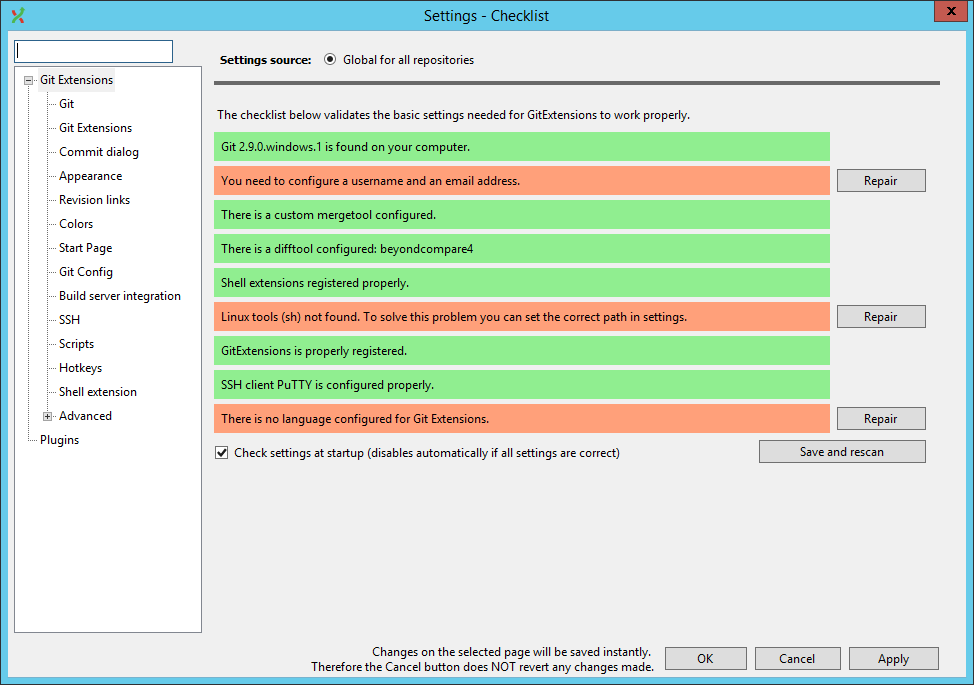974x685 pixels.
Task: Open the Hotkeys settings page
Action: tap(81, 368)
